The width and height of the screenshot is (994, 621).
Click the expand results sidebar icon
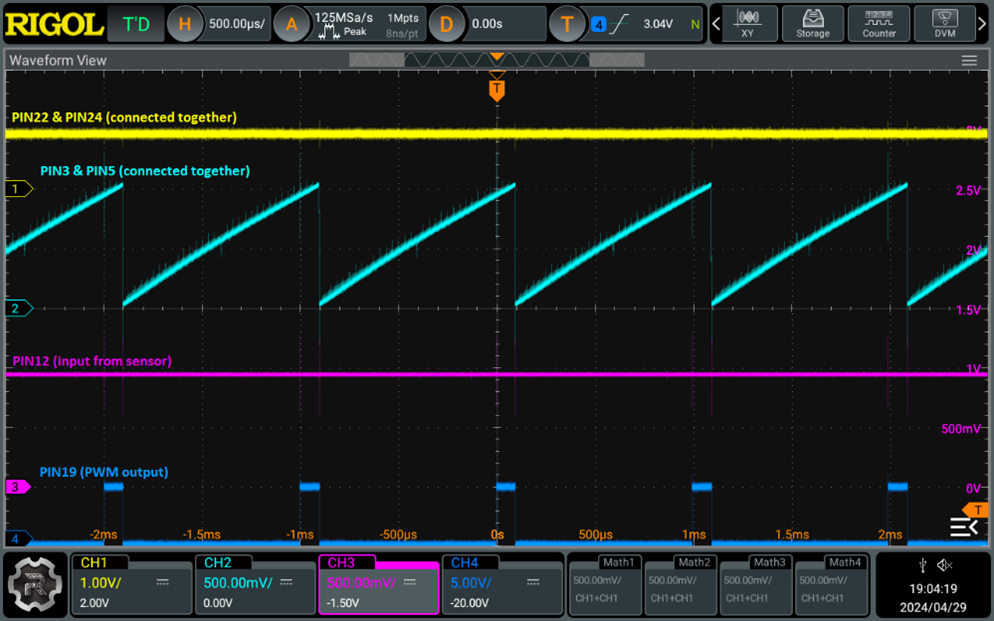964,527
